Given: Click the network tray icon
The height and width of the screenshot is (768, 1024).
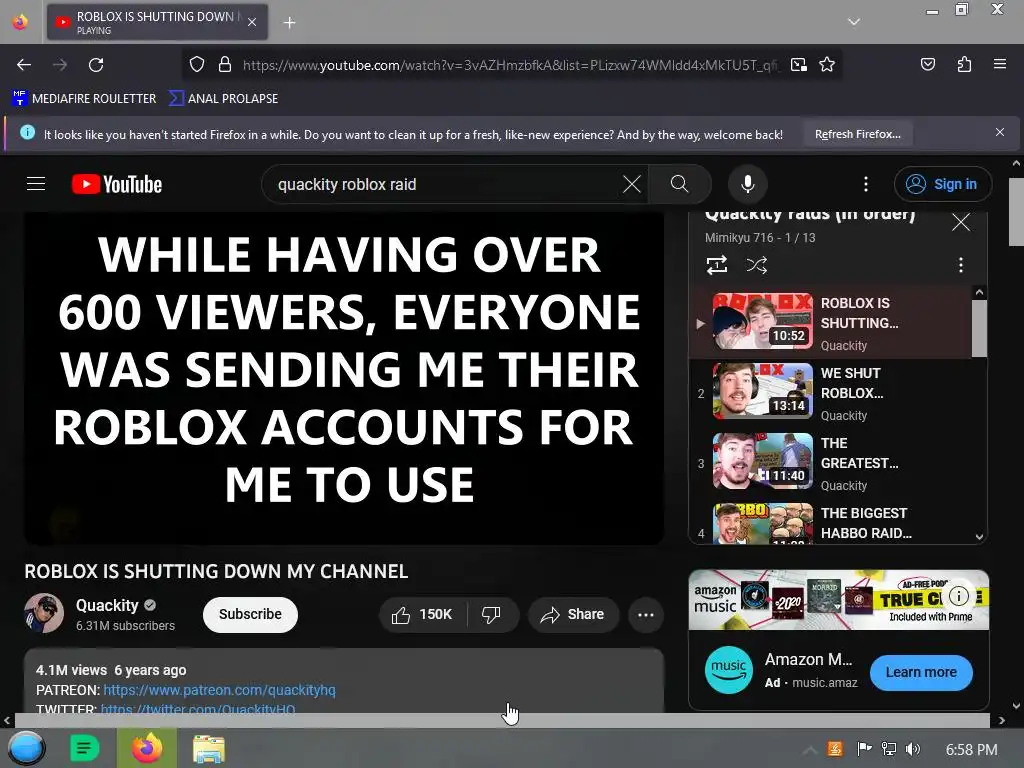Looking at the screenshot, I should tap(888, 749).
